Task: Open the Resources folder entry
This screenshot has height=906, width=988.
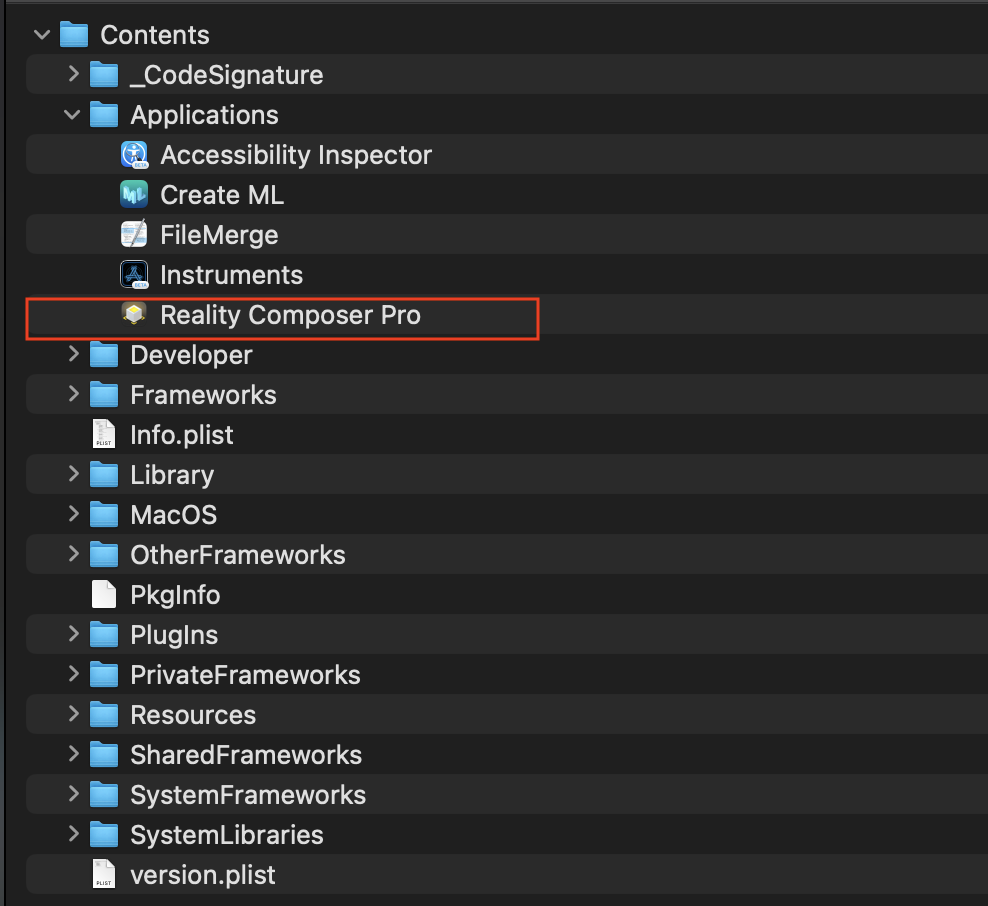Action: point(192,714)
